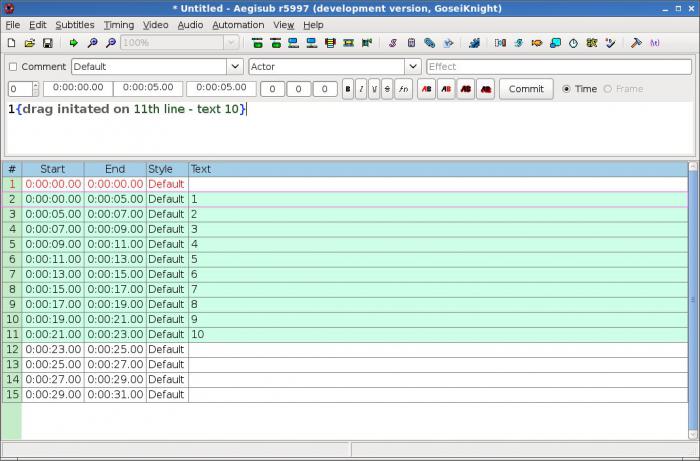Toggle Strikeout formatting button
This screenshot has width=700, height=461.
(387, 89)
